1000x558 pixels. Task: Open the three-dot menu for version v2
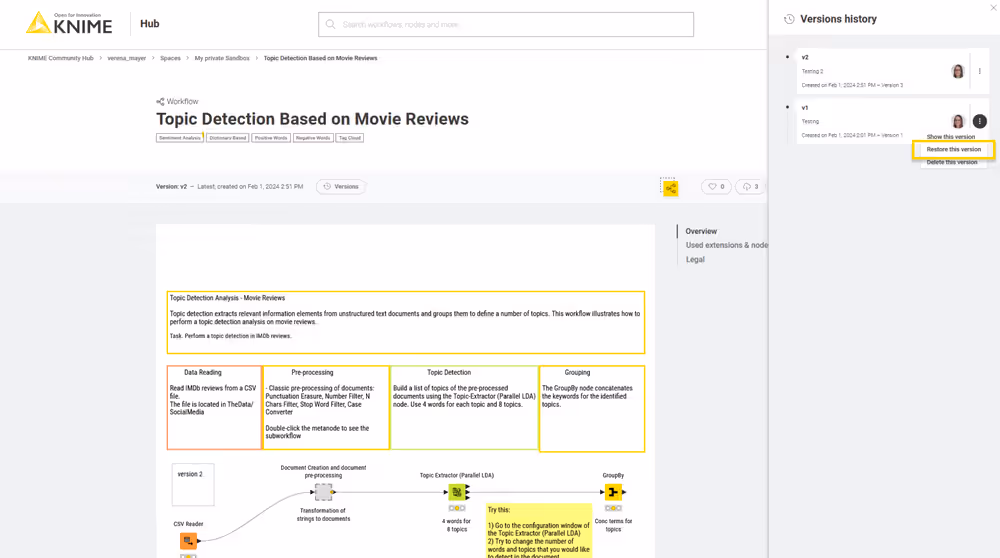pyautogui.click(x=980, y=72)
